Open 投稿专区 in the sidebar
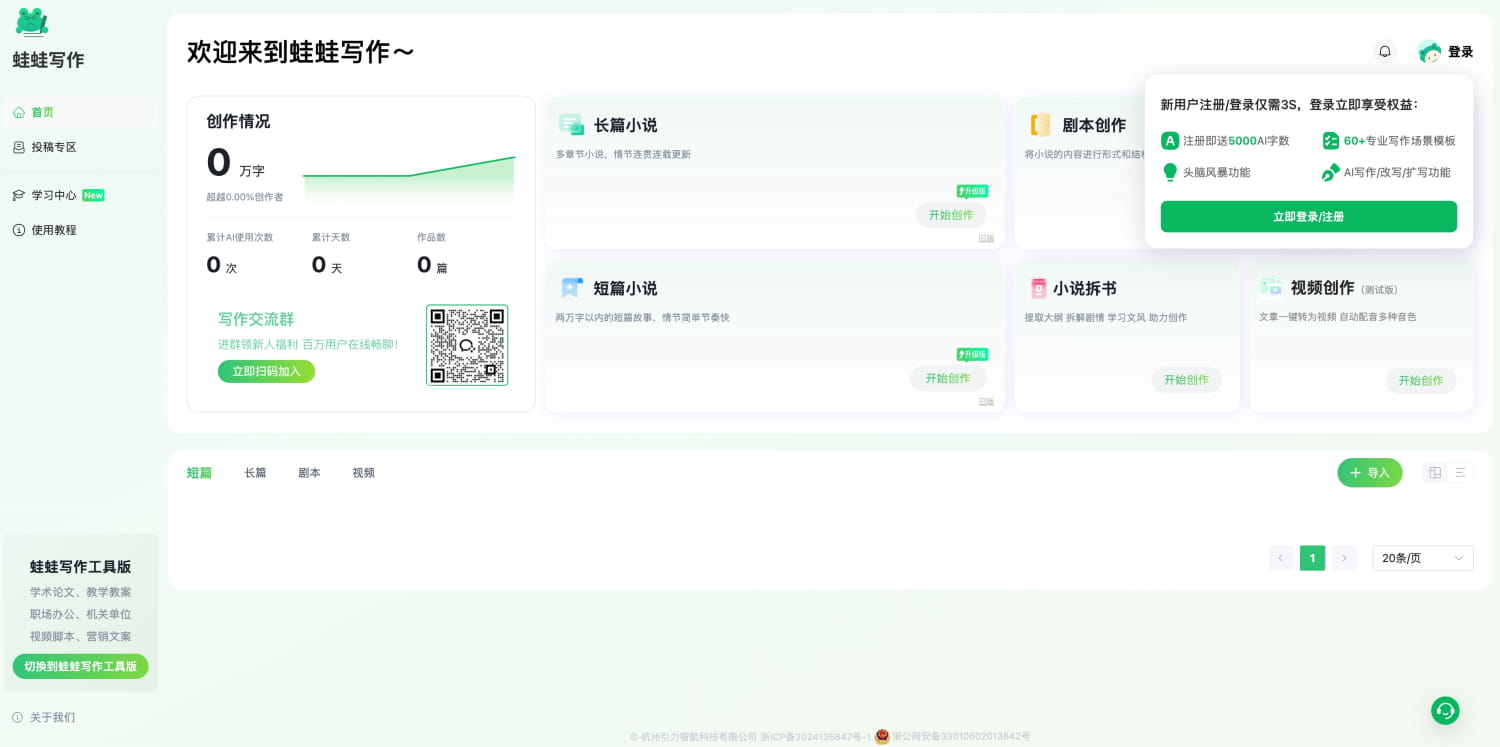The width and height of the screenshot is (1500, 747). click(54, 147)
